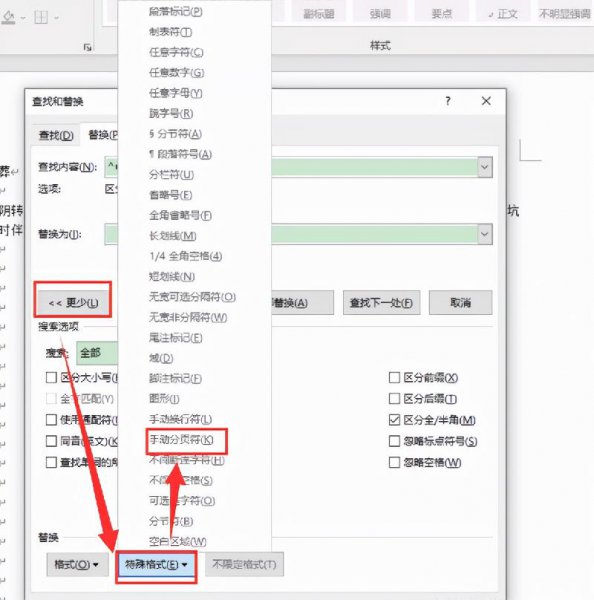The width and height of the screenshot is (594, 600).
Task: Select 手动分页符(K) menu entry
Action: click(181, 440)
